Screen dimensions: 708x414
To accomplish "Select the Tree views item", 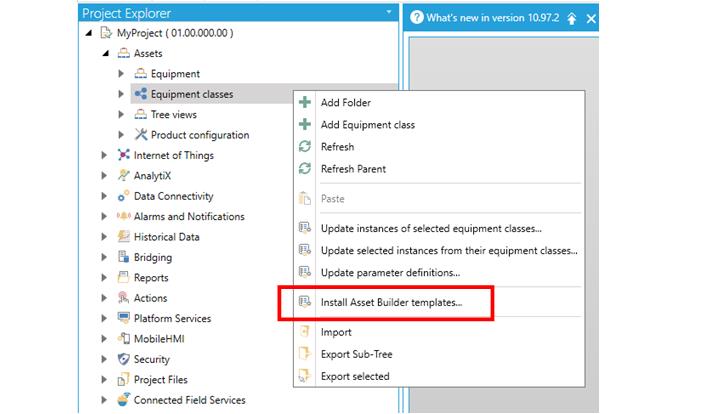I will click(x=173, y=115).
